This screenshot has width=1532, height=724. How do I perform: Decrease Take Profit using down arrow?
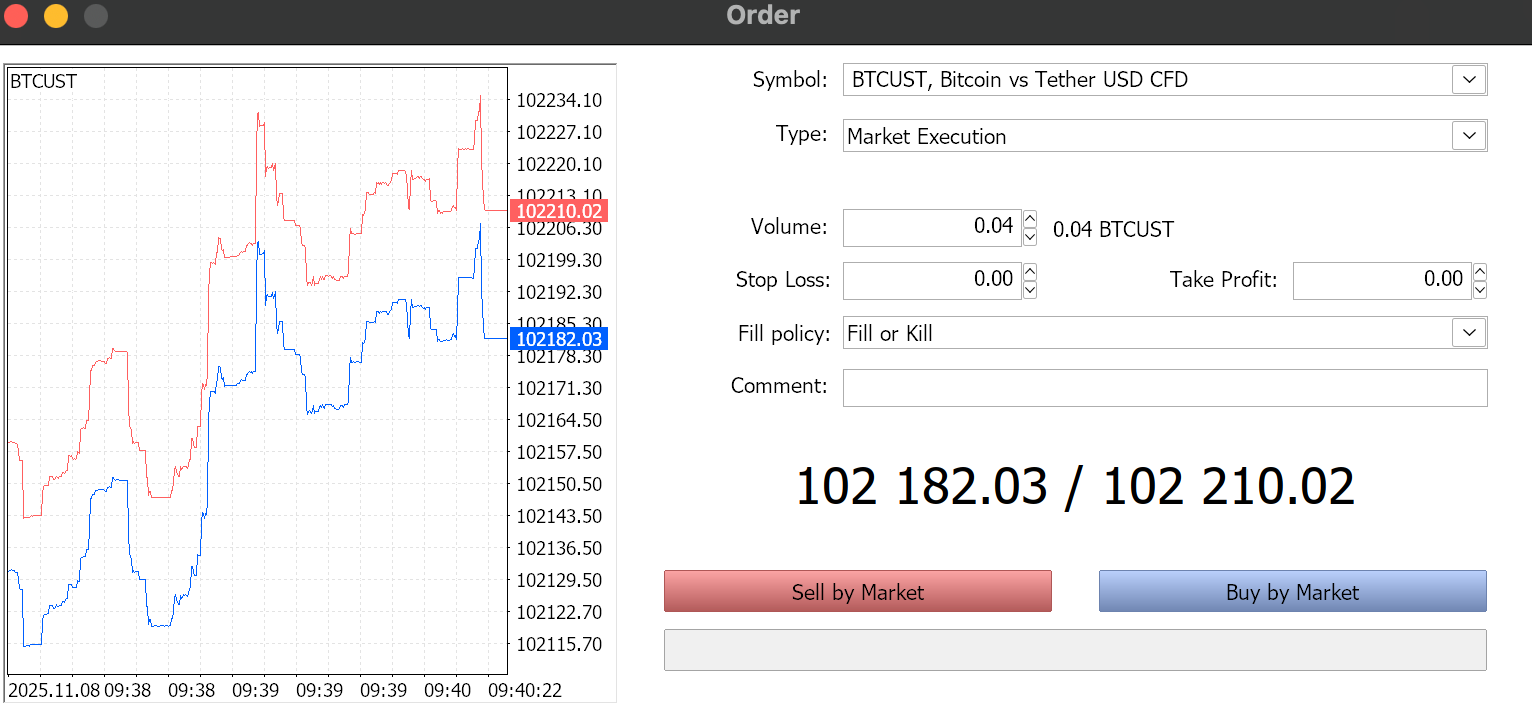tap(1480, 289)
